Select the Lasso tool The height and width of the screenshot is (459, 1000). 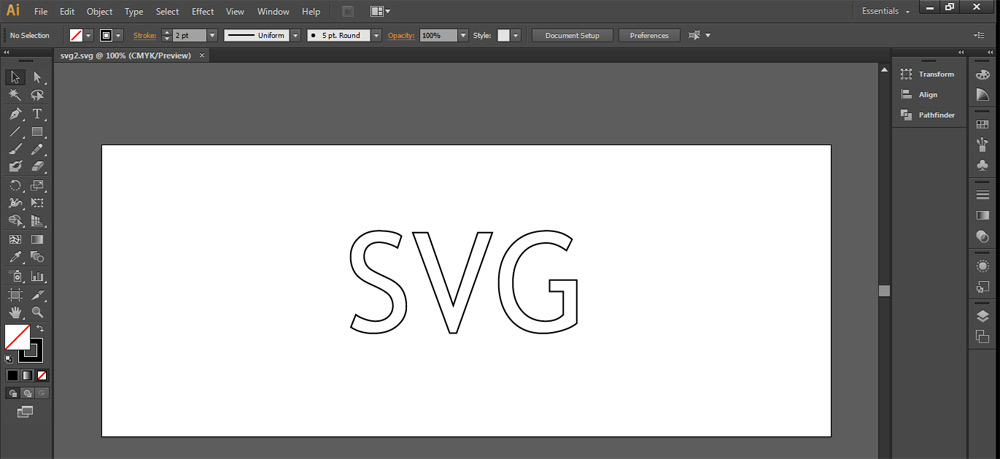[37, 96]
